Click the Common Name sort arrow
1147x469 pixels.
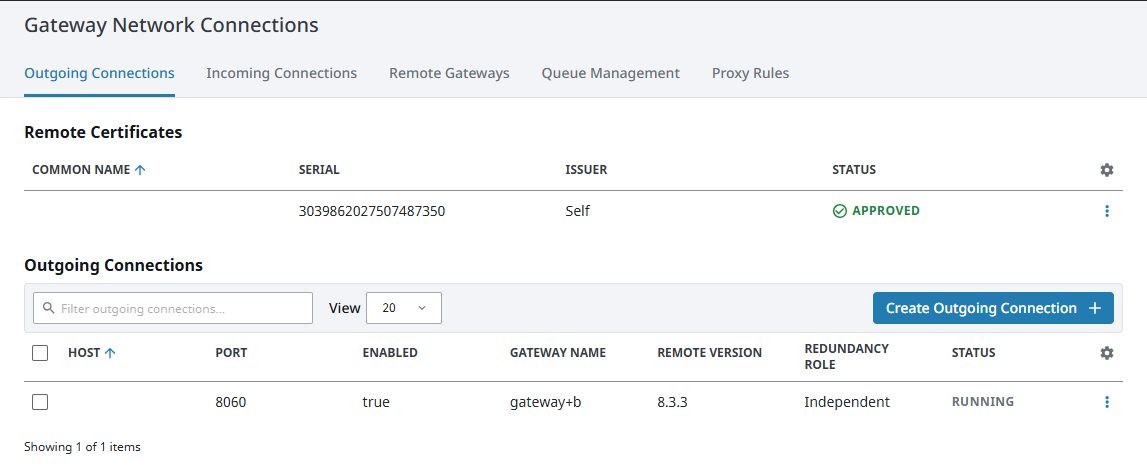(x=140, y=170)
